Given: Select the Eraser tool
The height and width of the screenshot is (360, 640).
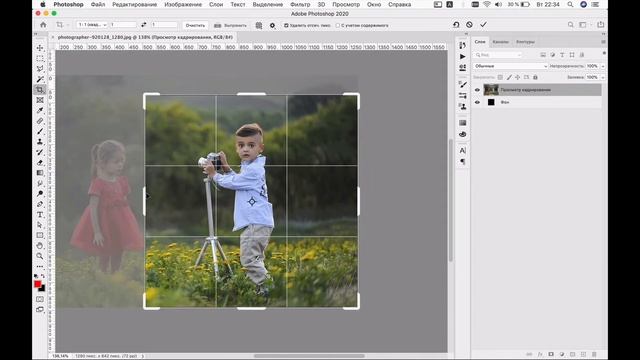Looking at the screenshot, I should tap(40, 162).
